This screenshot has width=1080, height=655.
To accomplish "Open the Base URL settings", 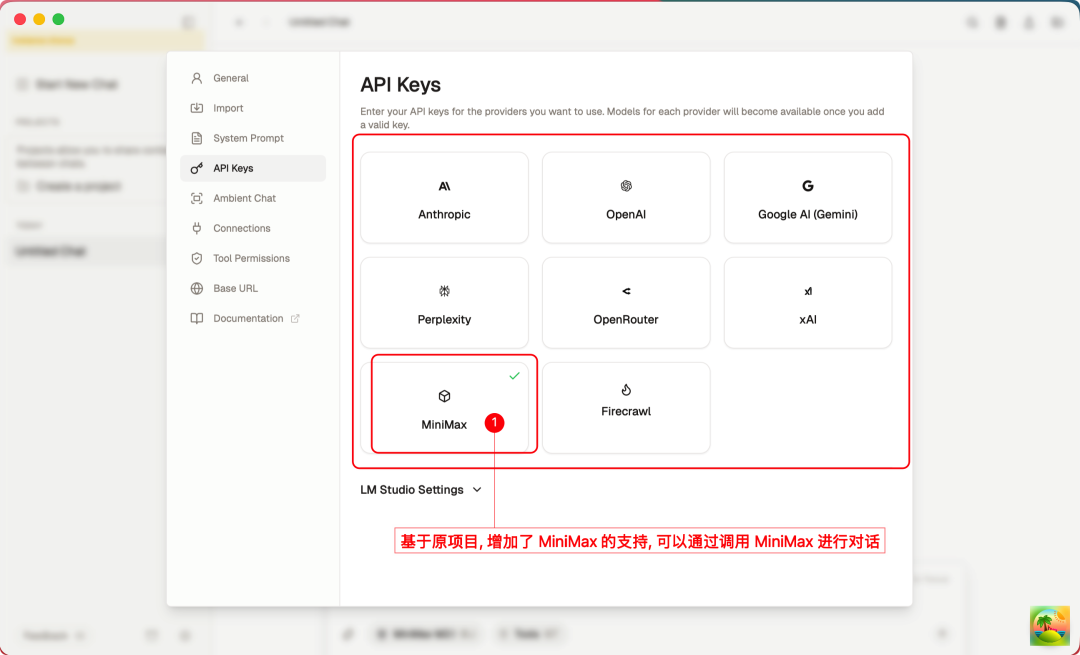I will 235,288.
